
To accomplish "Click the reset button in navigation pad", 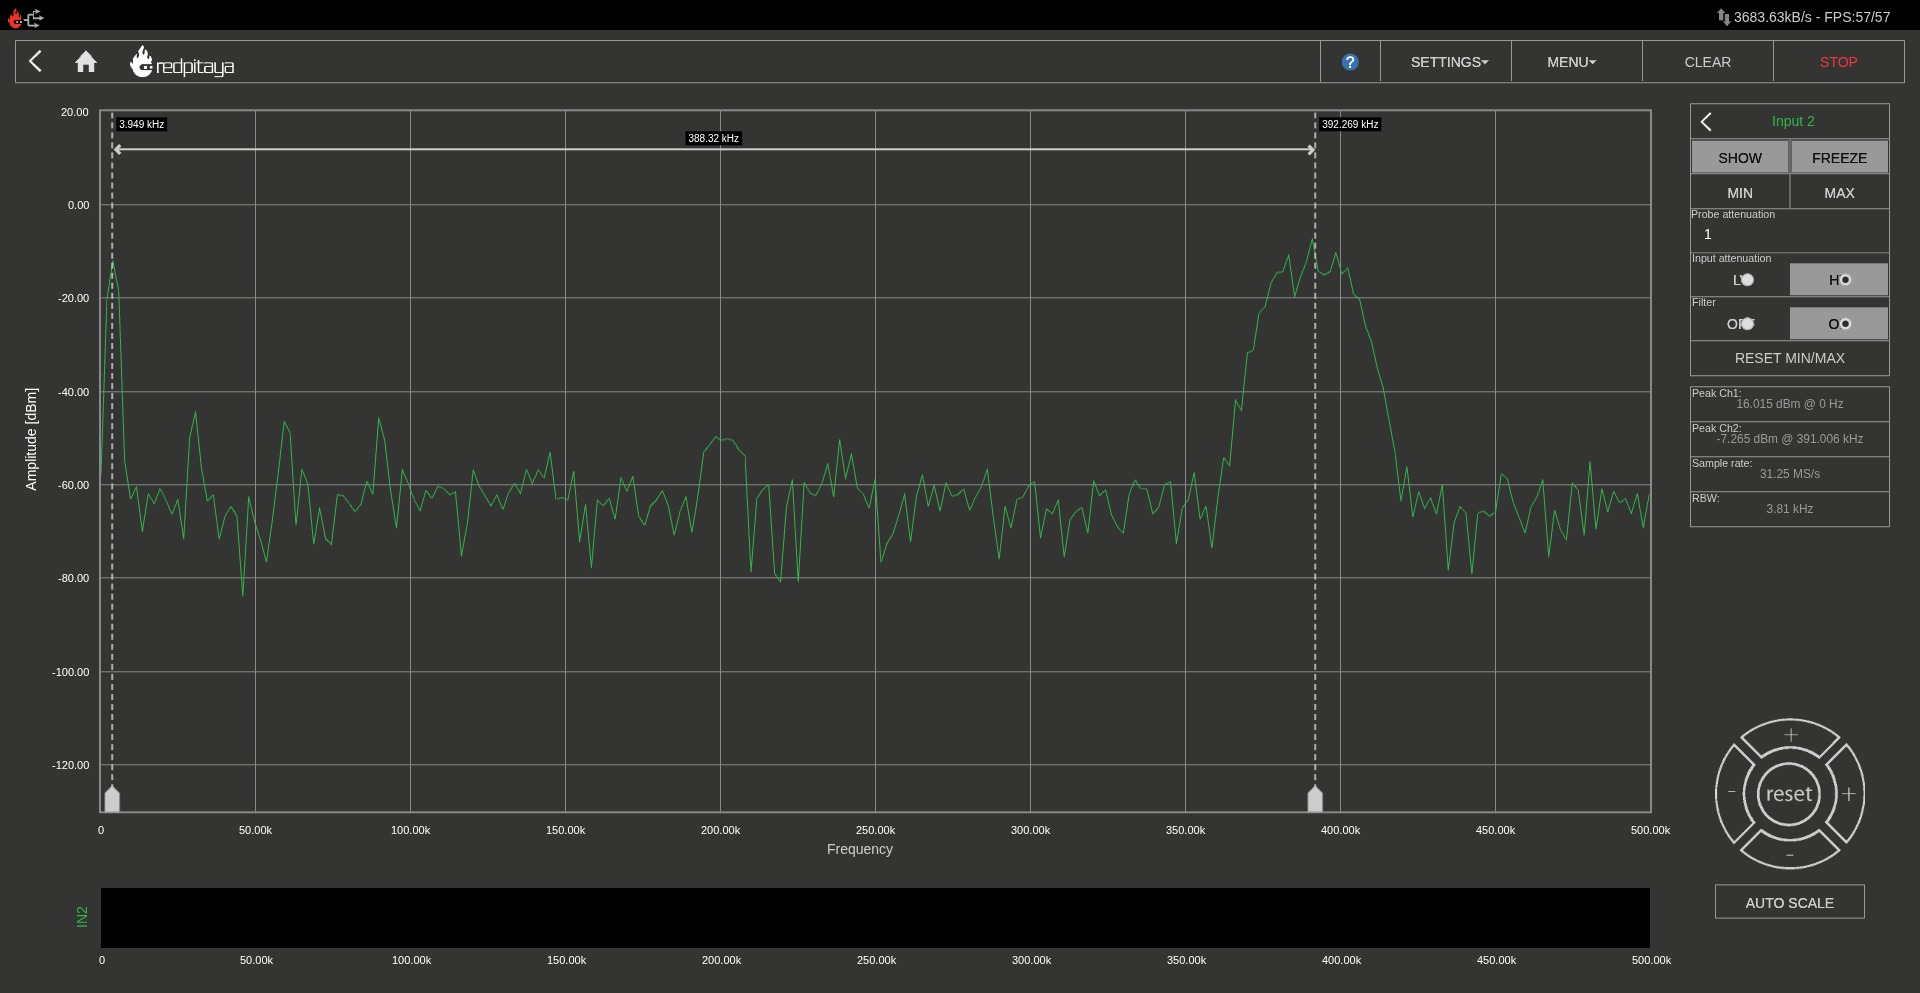I will (1789, 793).
